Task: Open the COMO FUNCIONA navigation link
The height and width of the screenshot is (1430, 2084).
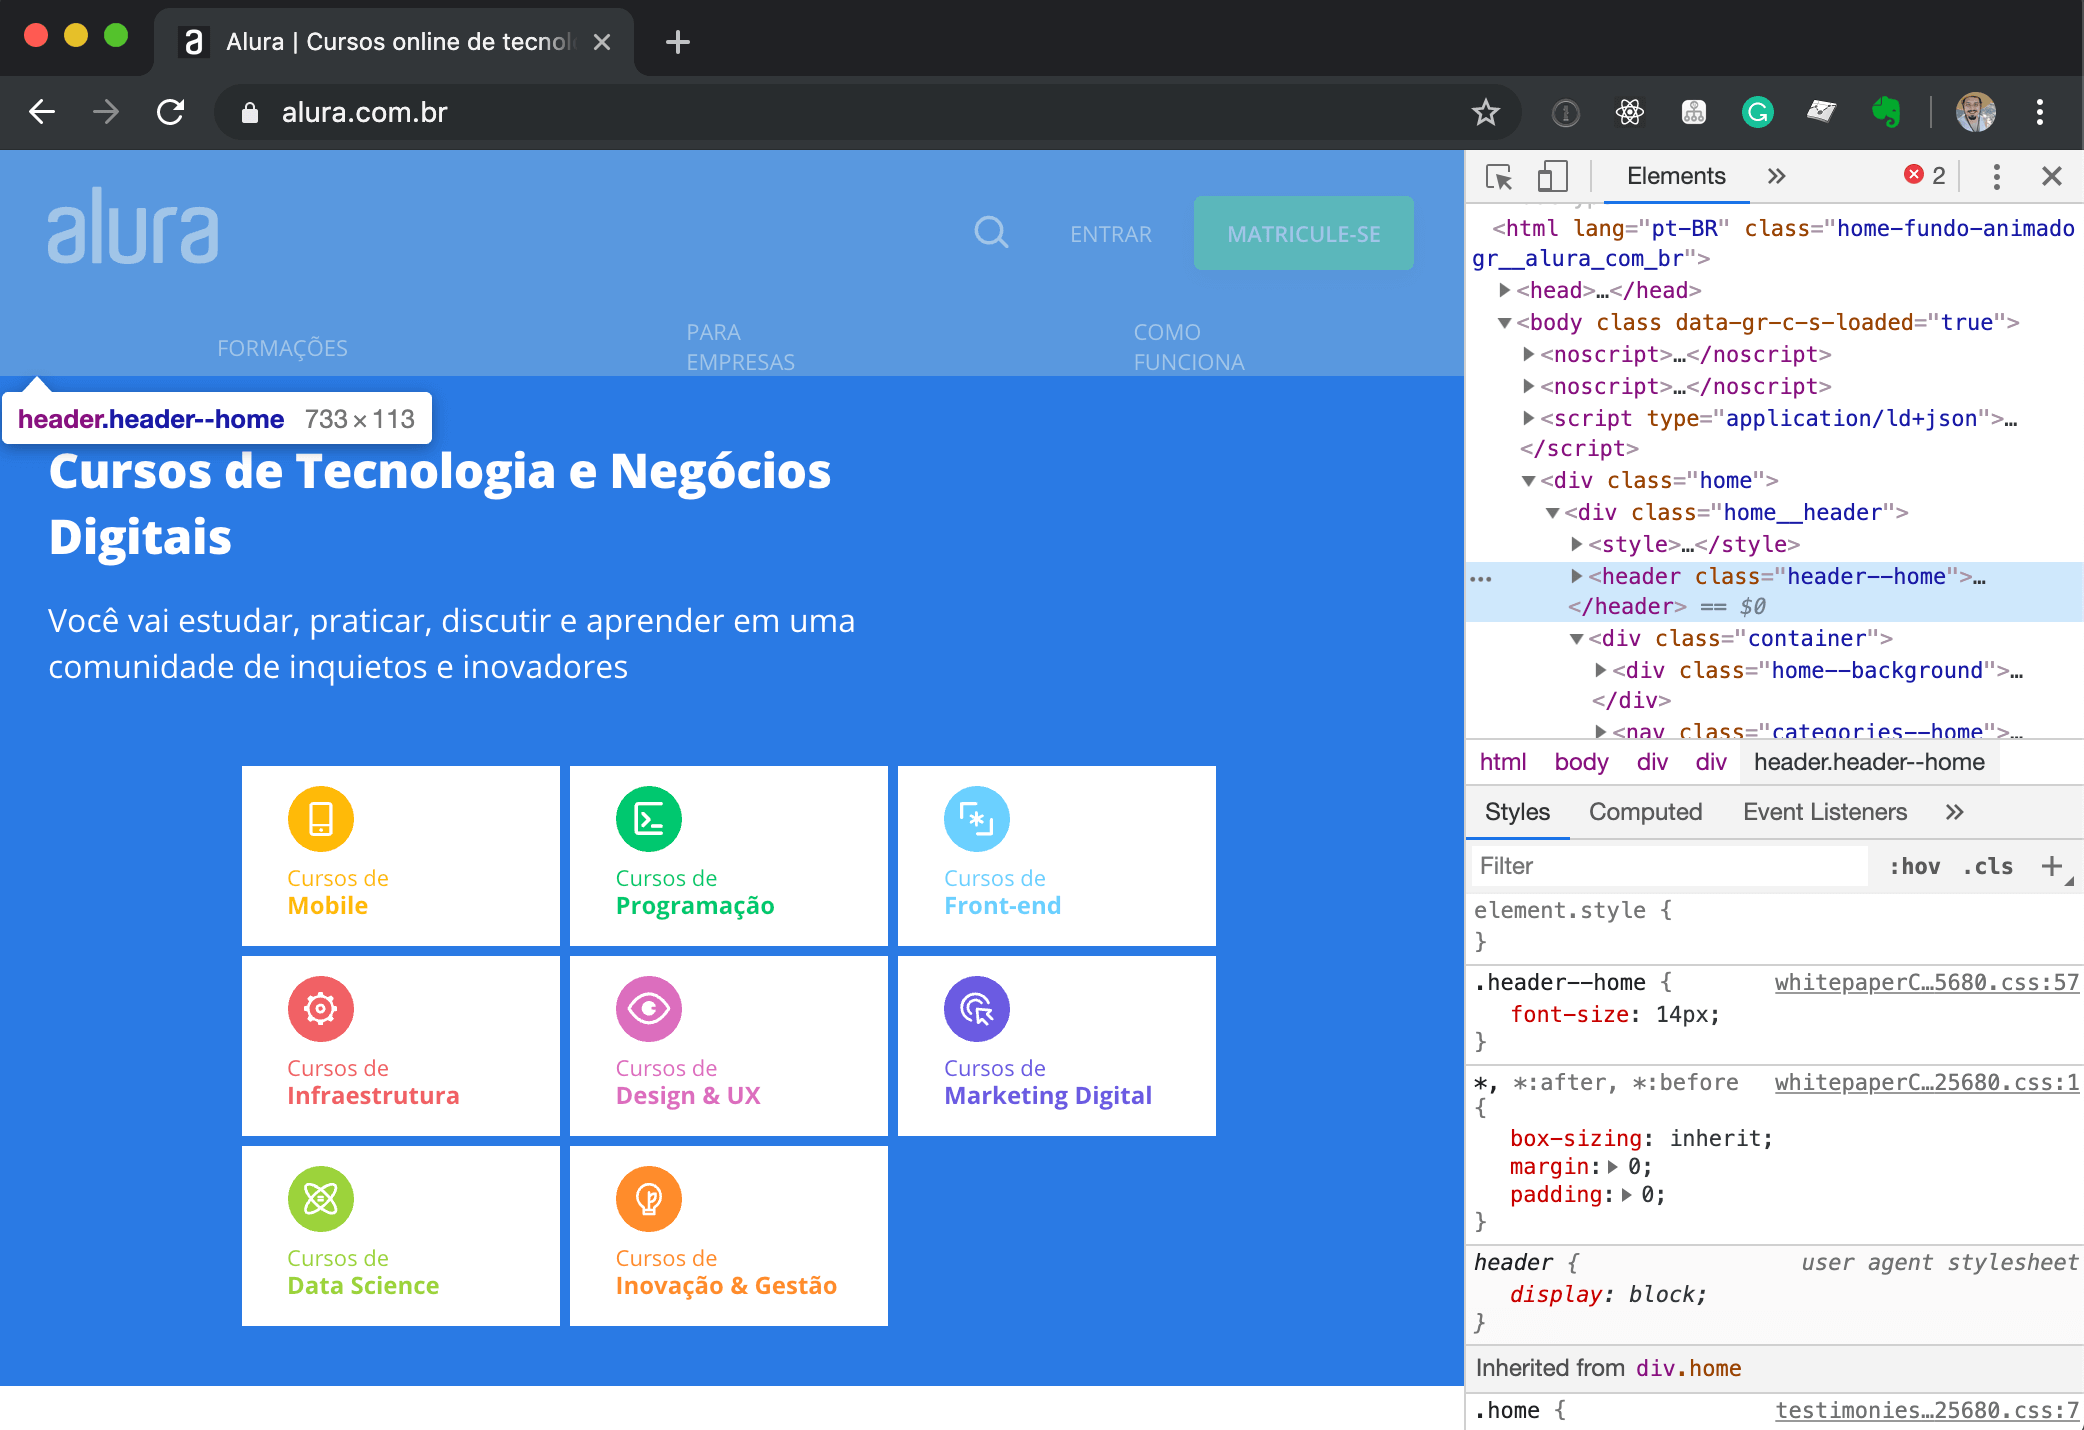Action: click(x=1189, y=347)
